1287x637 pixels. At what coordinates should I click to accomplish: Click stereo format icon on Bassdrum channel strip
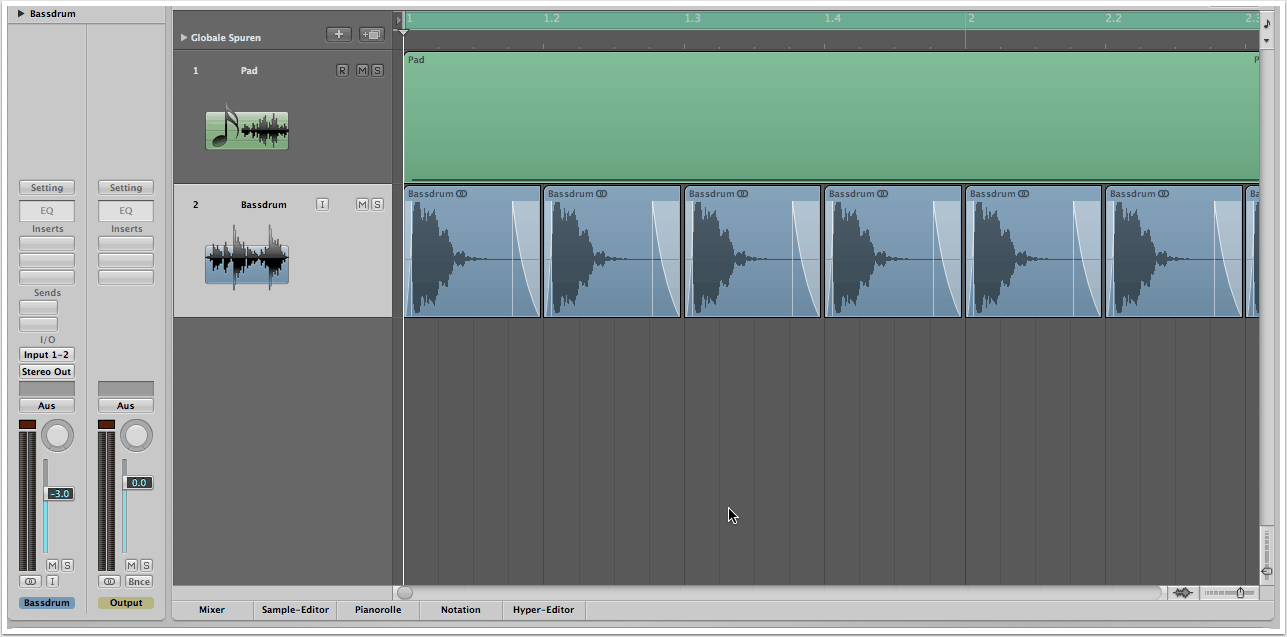click(30, 581)
